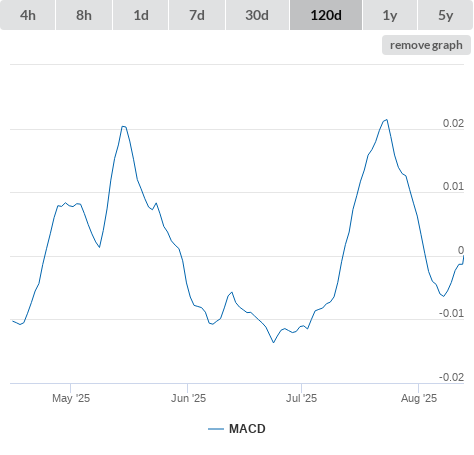This screenshot has width=474, height=455.
Task: Select the 30d range tab
Action: click(257, 15)
